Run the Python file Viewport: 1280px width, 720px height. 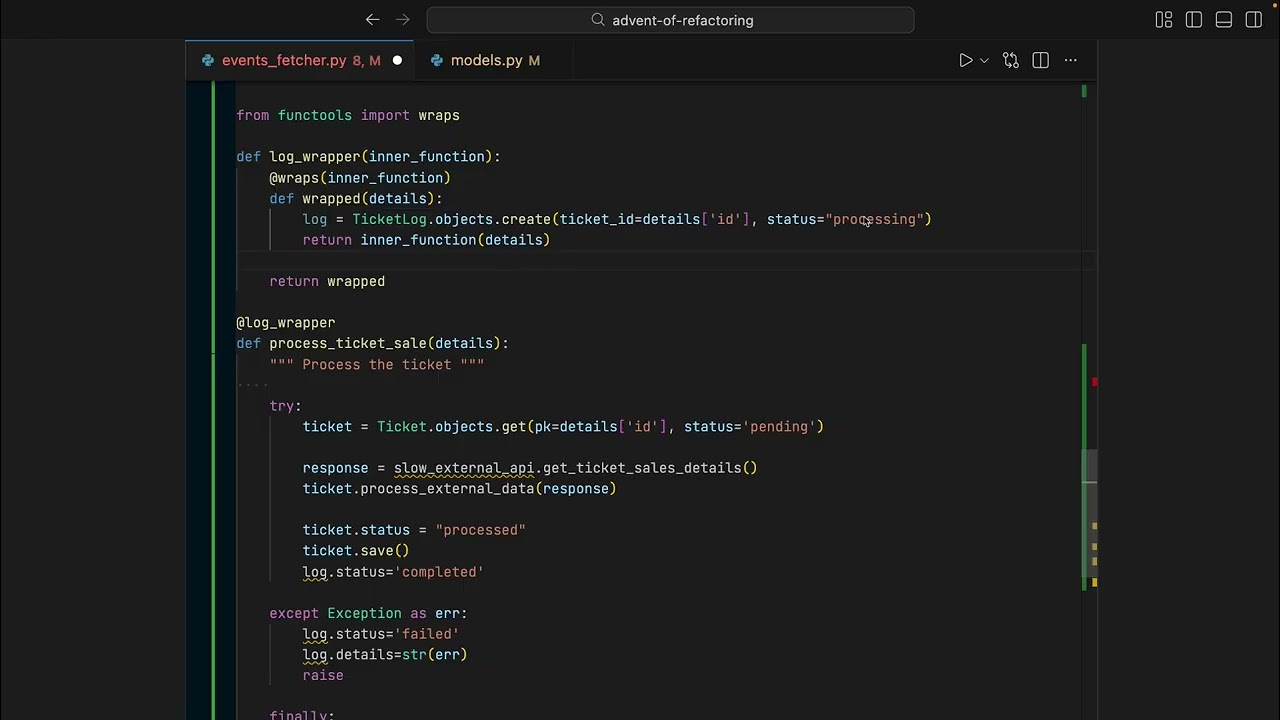click(x=965, y=61)
